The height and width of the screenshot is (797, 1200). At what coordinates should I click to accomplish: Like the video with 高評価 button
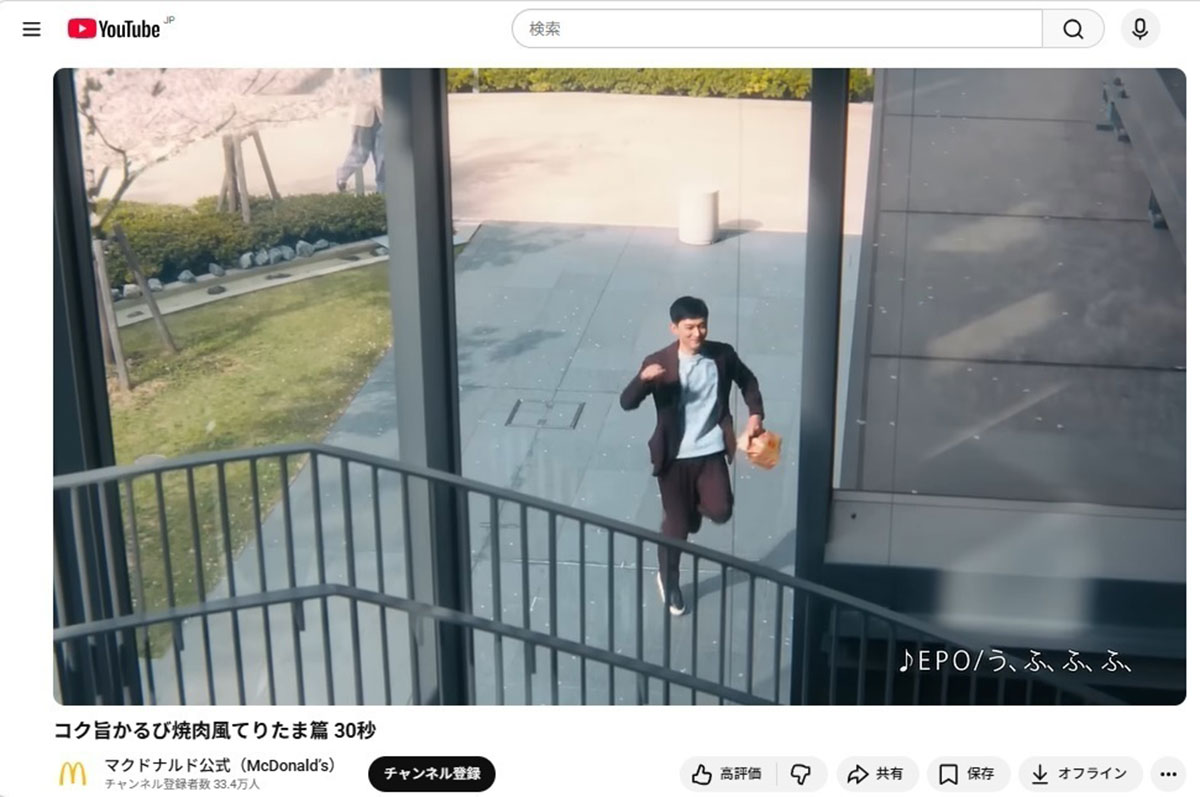tap(727, 774)
